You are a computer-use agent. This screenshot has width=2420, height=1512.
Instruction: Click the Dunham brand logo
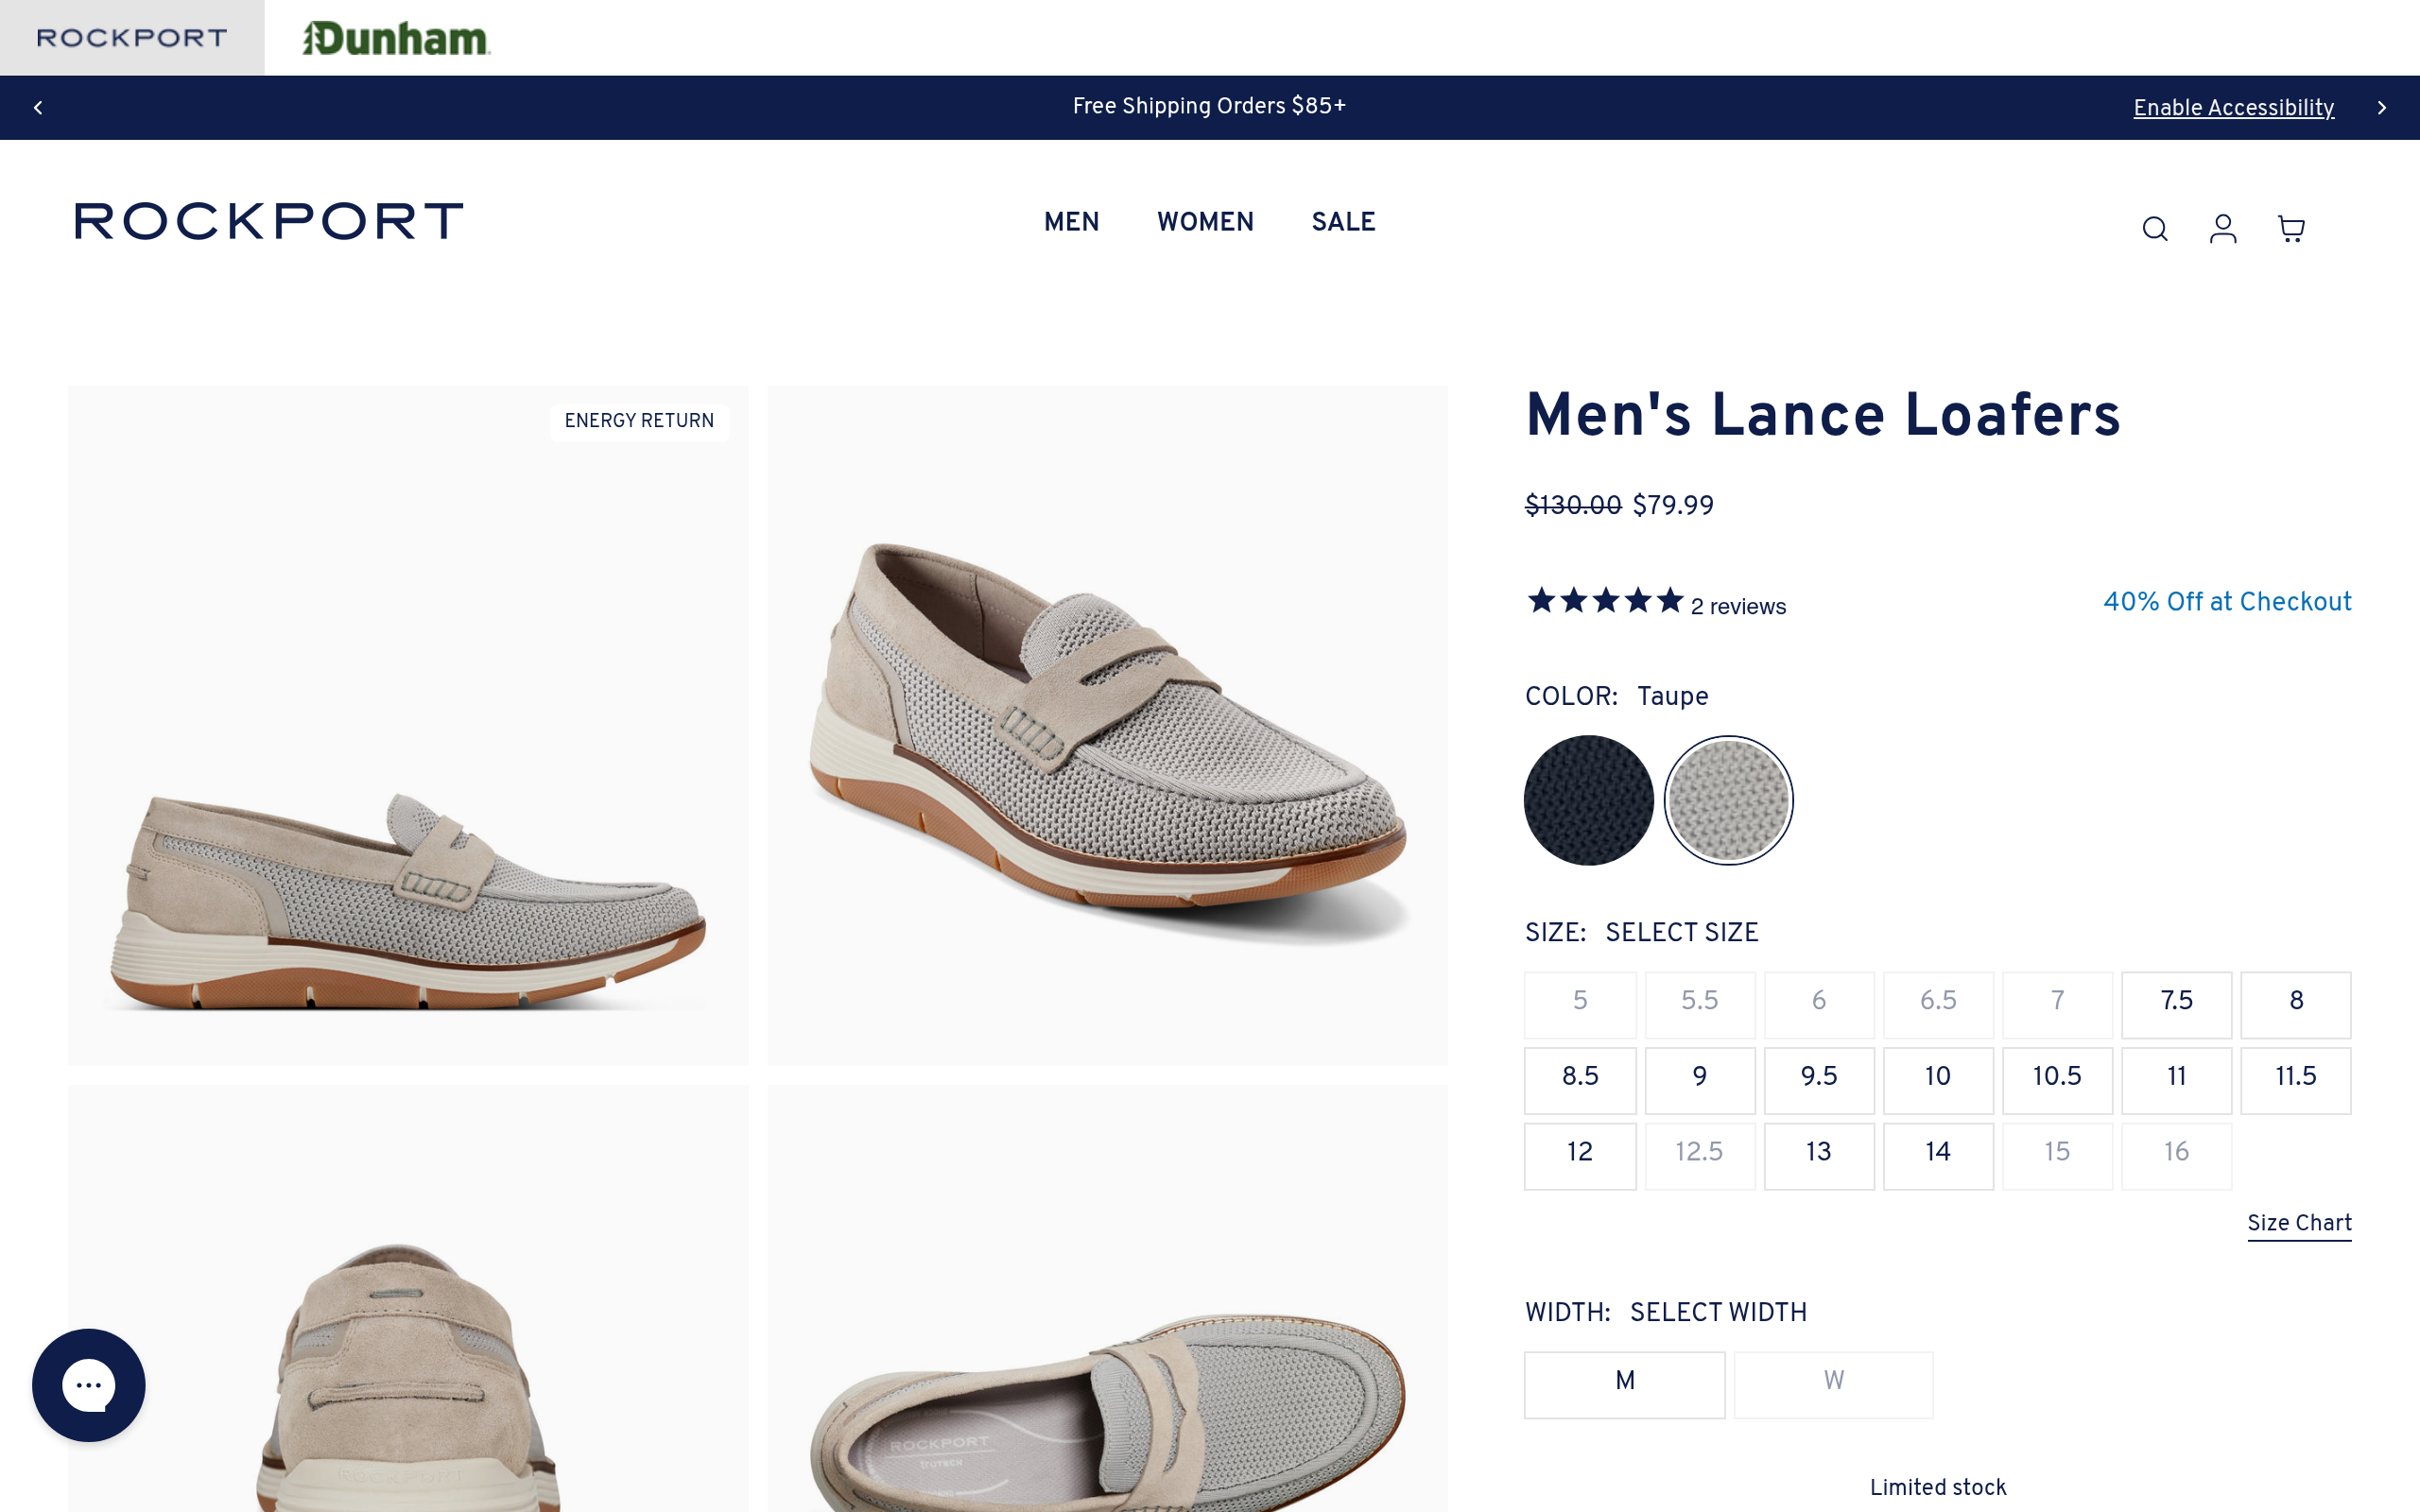click(396, 38)
